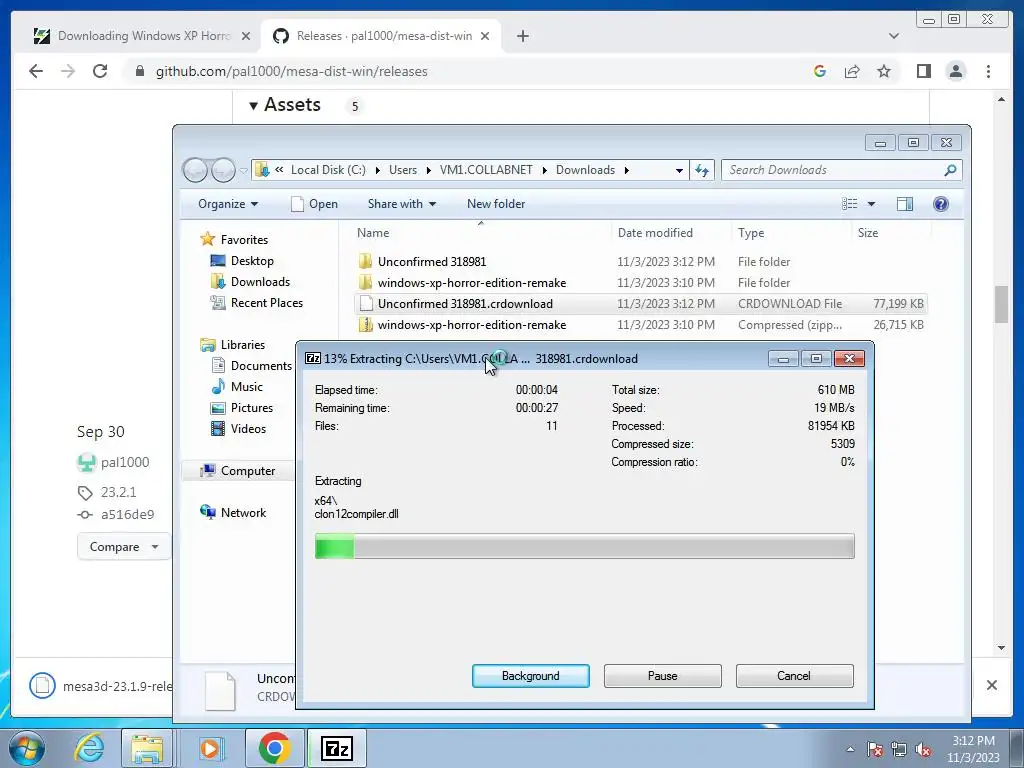Open the change view options dropdown
The height and width of the screenshot is (768, 1024).
[x=871, y=204]
